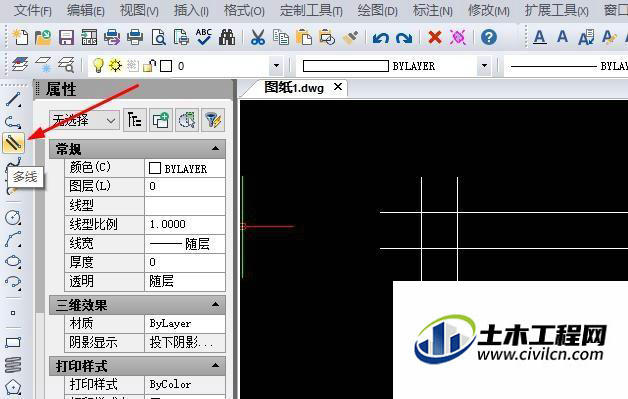
Task: Select the Line draw tool
Action: [x=13, y=99]
